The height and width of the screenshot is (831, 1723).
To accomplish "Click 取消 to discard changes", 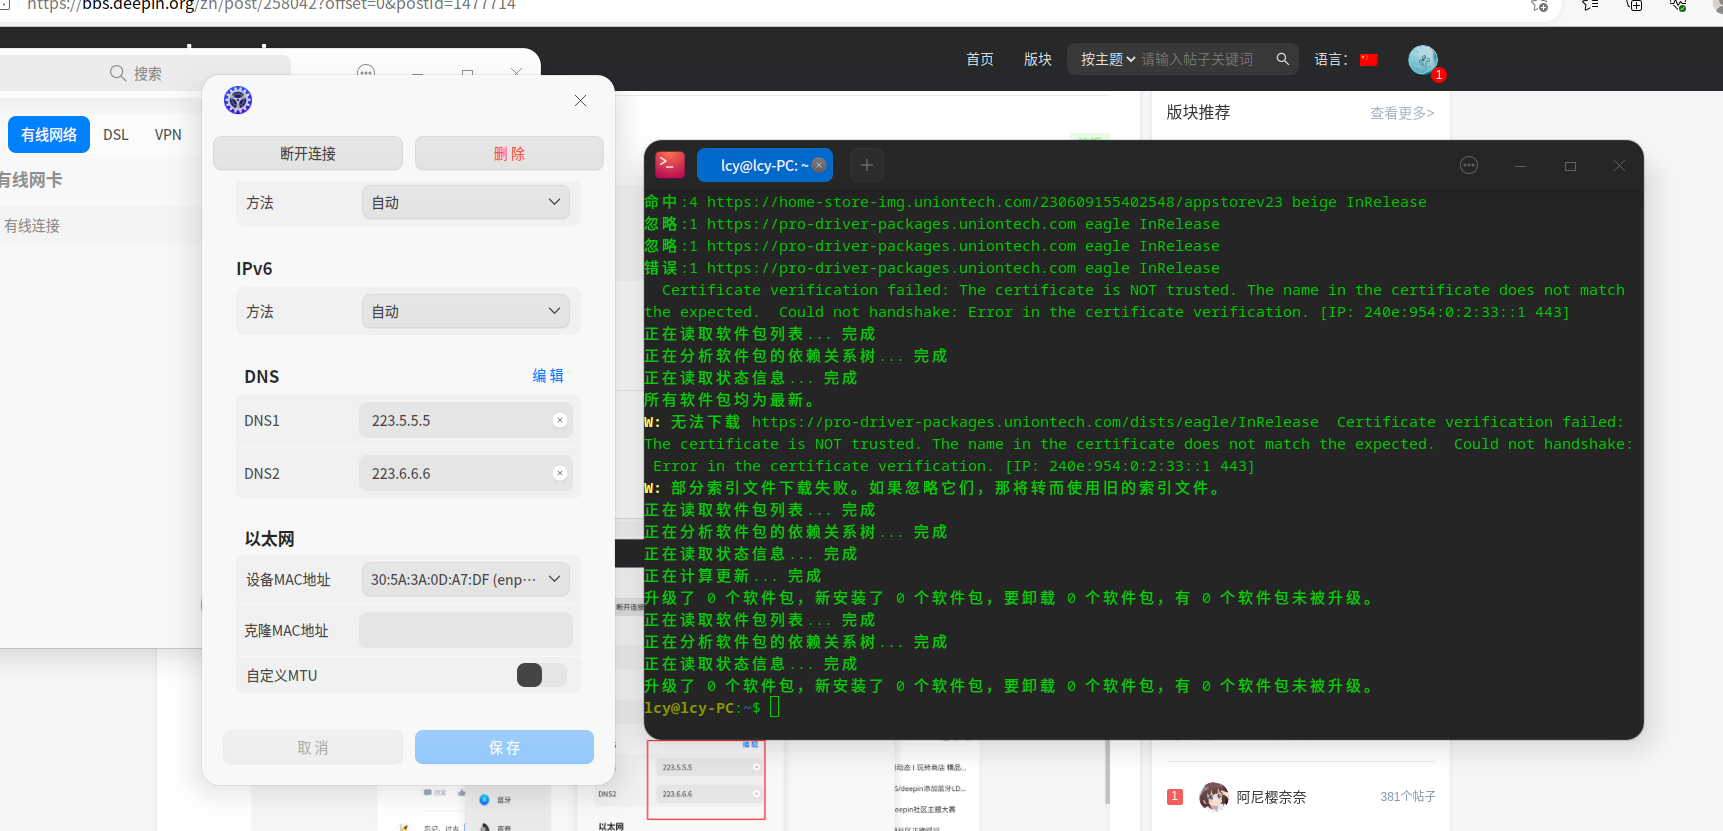I will coord(313,747).
